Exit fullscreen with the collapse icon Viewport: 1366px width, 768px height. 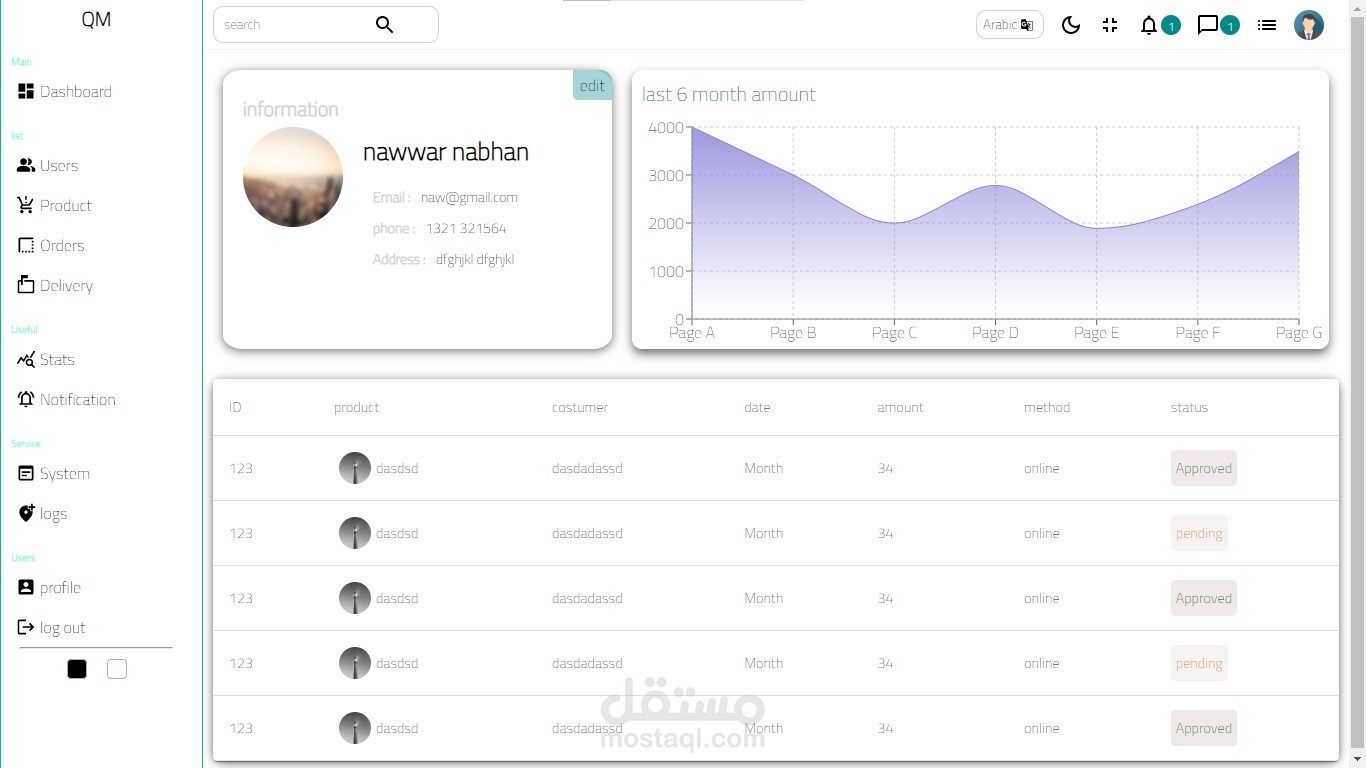(1110, 25)
